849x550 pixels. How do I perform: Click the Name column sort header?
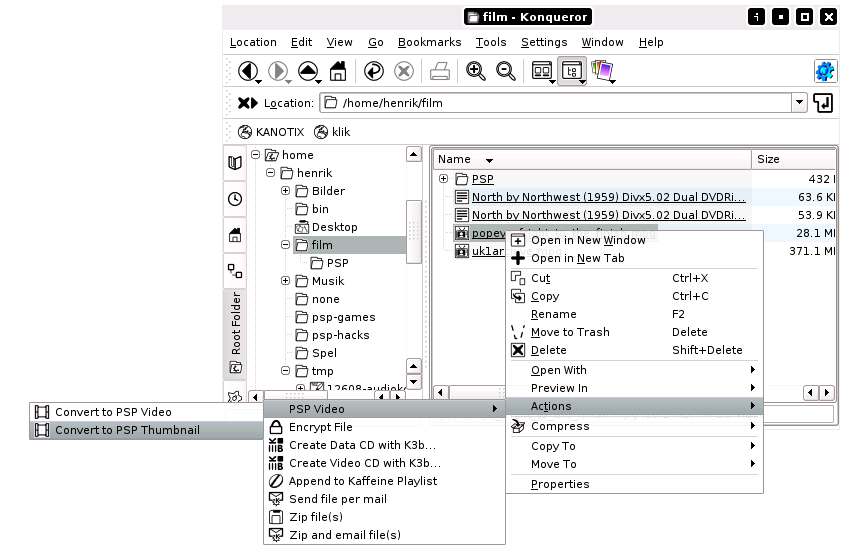592,159
